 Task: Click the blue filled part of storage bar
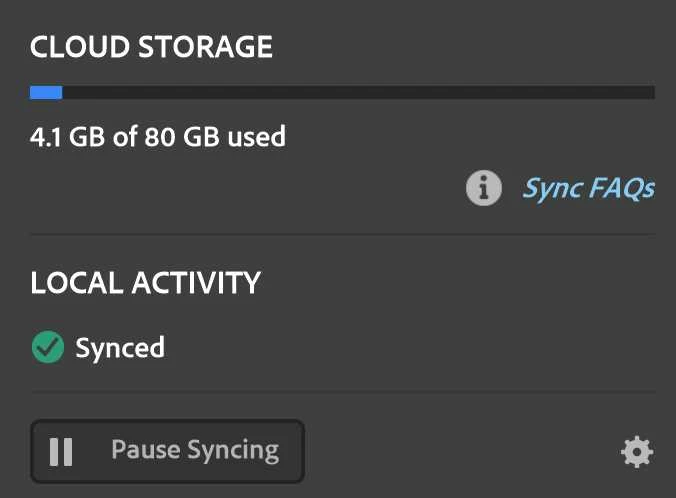coord(46,93)
